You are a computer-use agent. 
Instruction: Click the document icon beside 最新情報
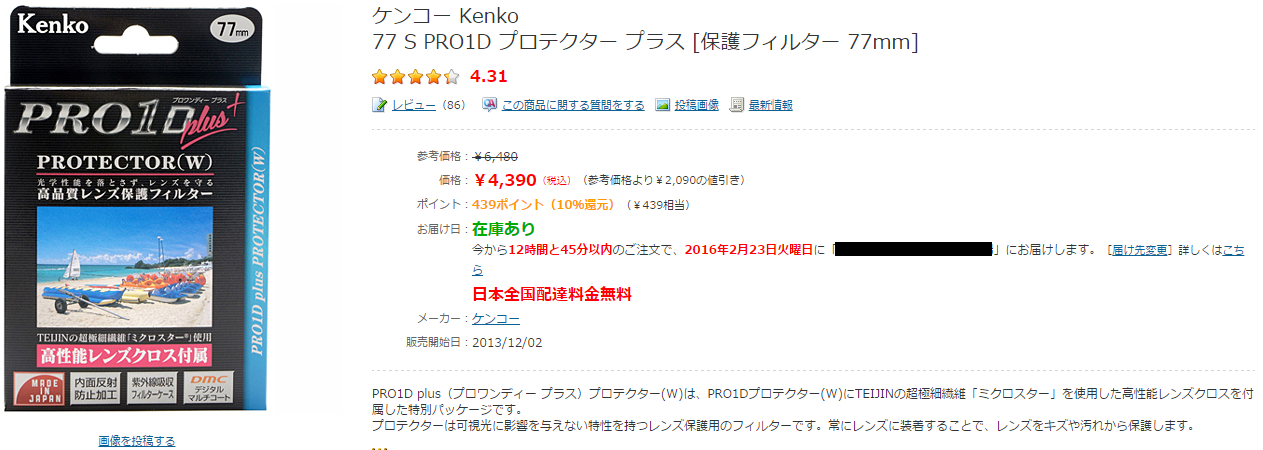pos(737,105)
